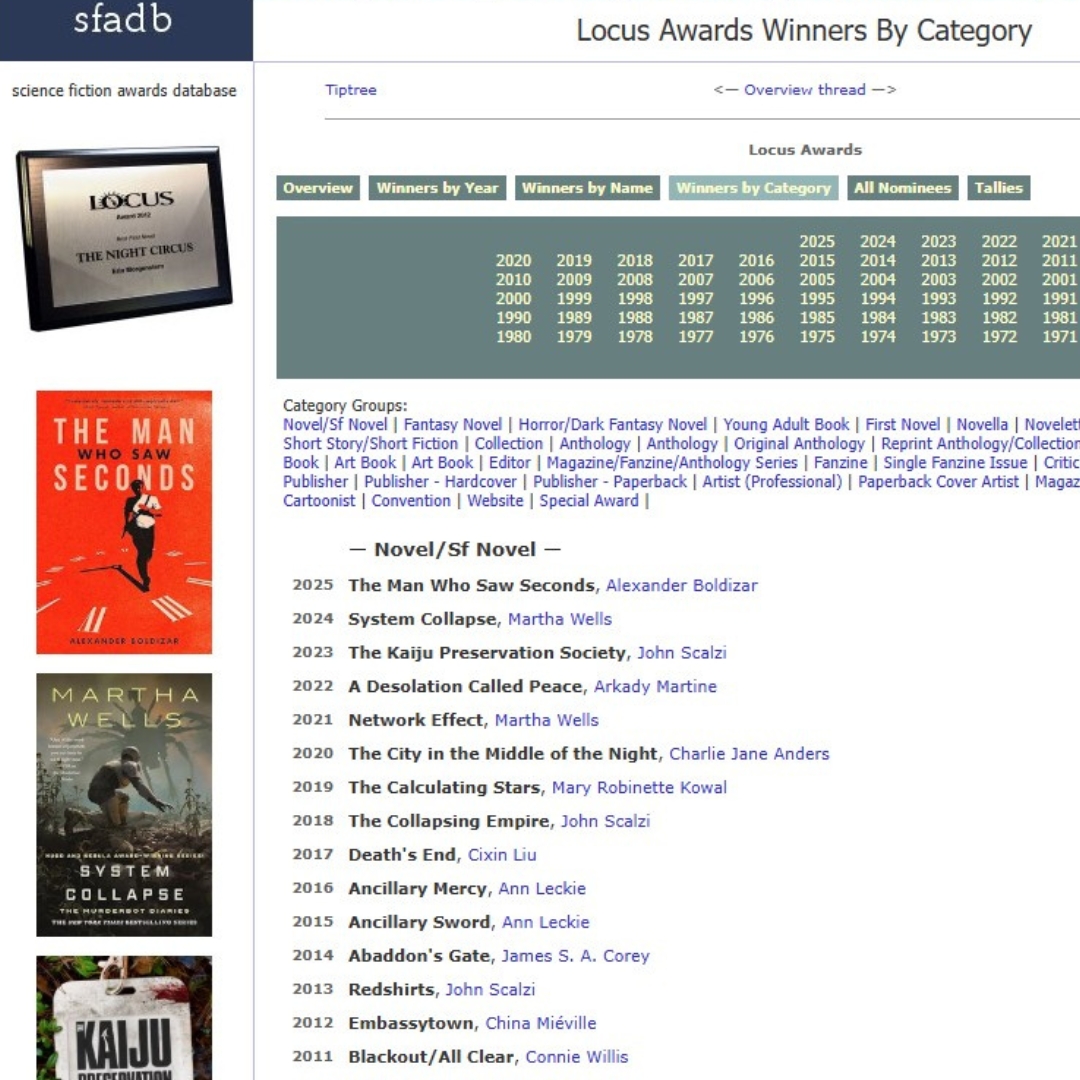Select year 1990 in year grid
Screen dimensions: 1080x1080
[514, 318]
